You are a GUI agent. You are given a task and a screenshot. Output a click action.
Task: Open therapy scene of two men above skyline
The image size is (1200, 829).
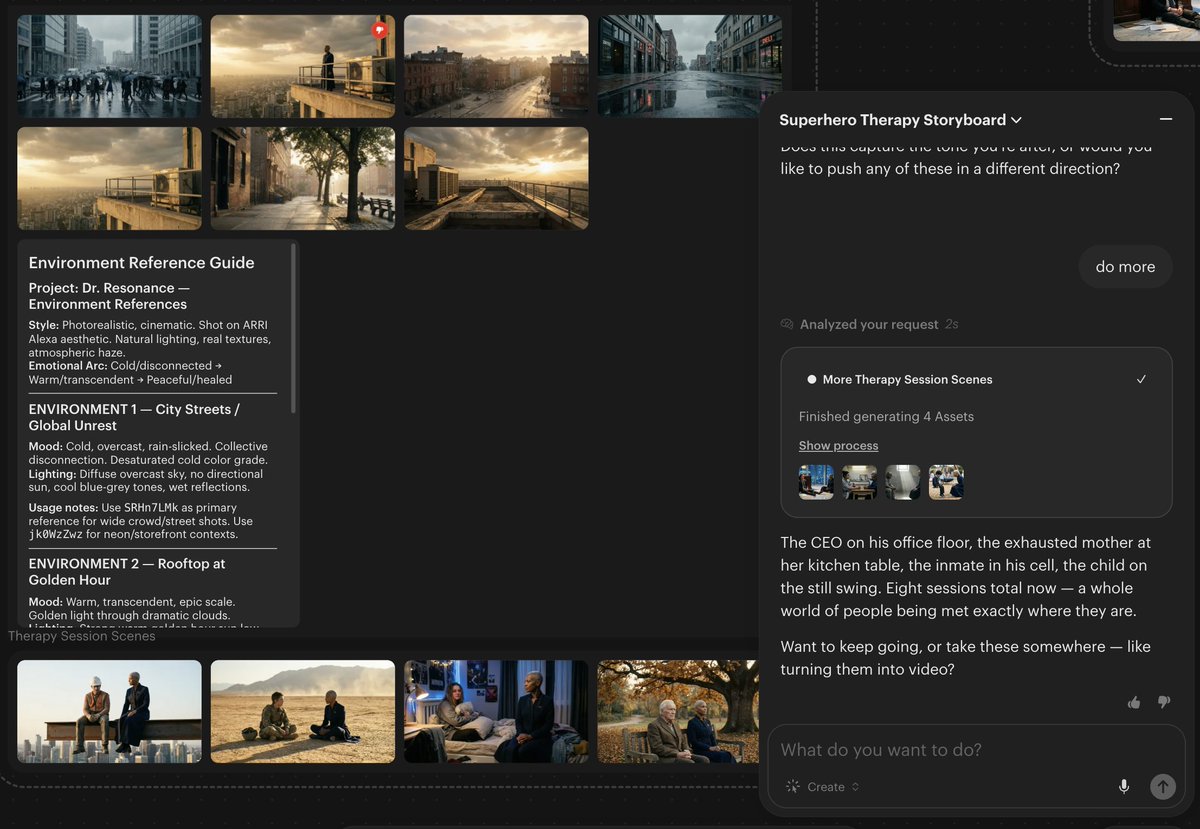109,711
